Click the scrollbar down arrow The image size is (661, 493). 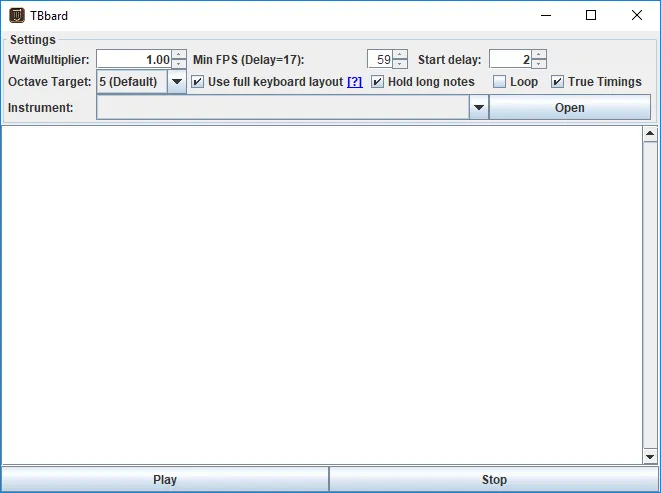pyautogui.click(x=650, y=456)
